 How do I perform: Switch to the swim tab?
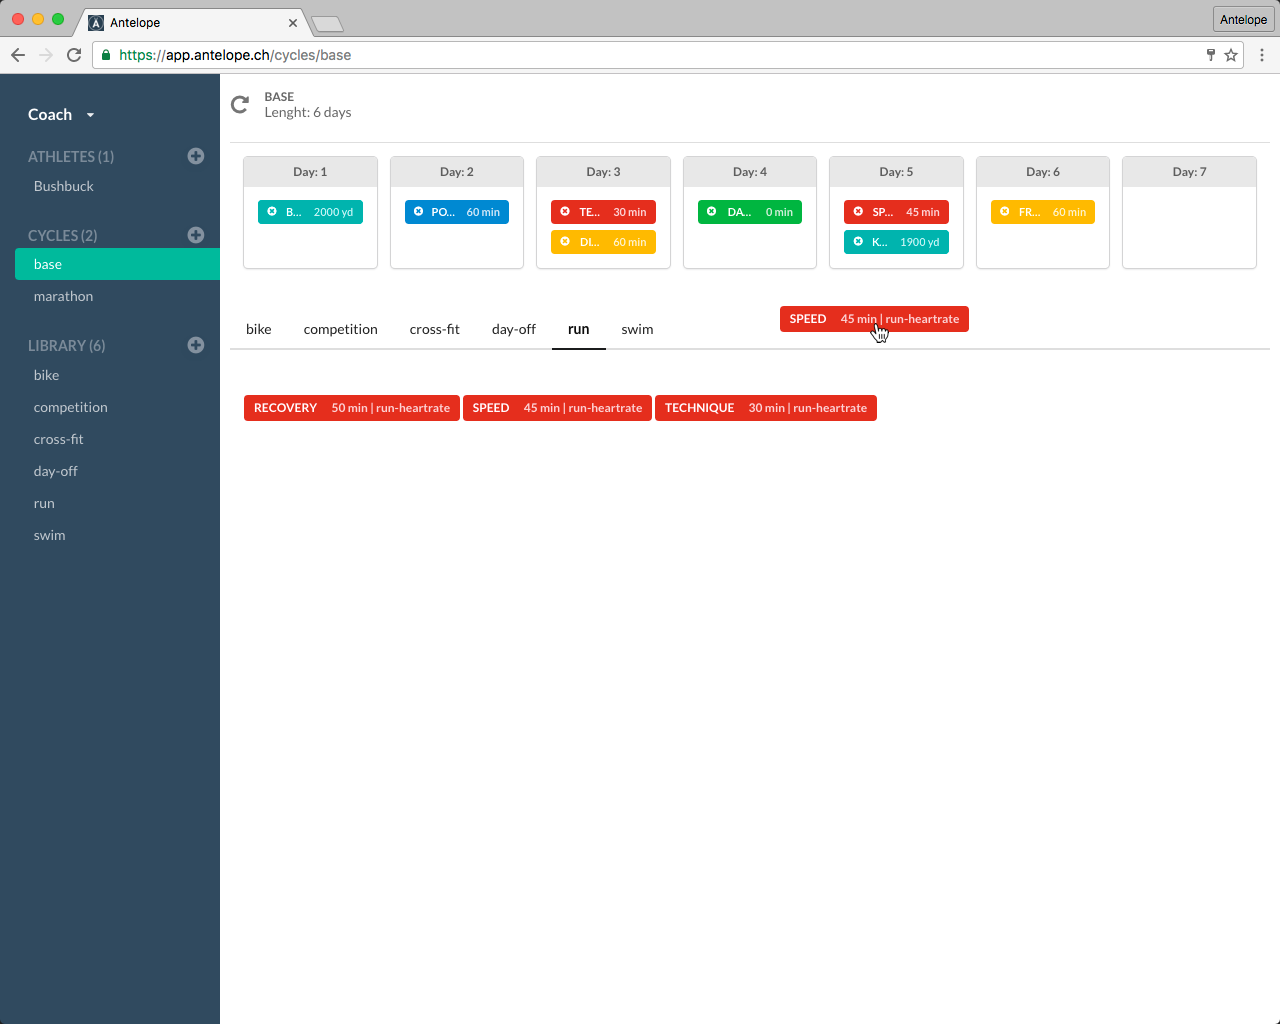[637, 329]
